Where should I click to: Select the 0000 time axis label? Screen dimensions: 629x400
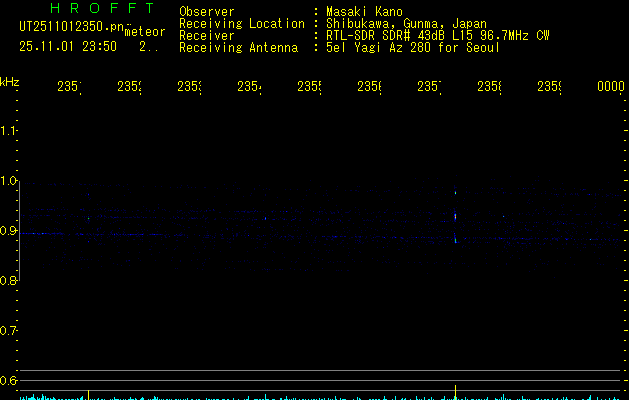pos(610,87)
